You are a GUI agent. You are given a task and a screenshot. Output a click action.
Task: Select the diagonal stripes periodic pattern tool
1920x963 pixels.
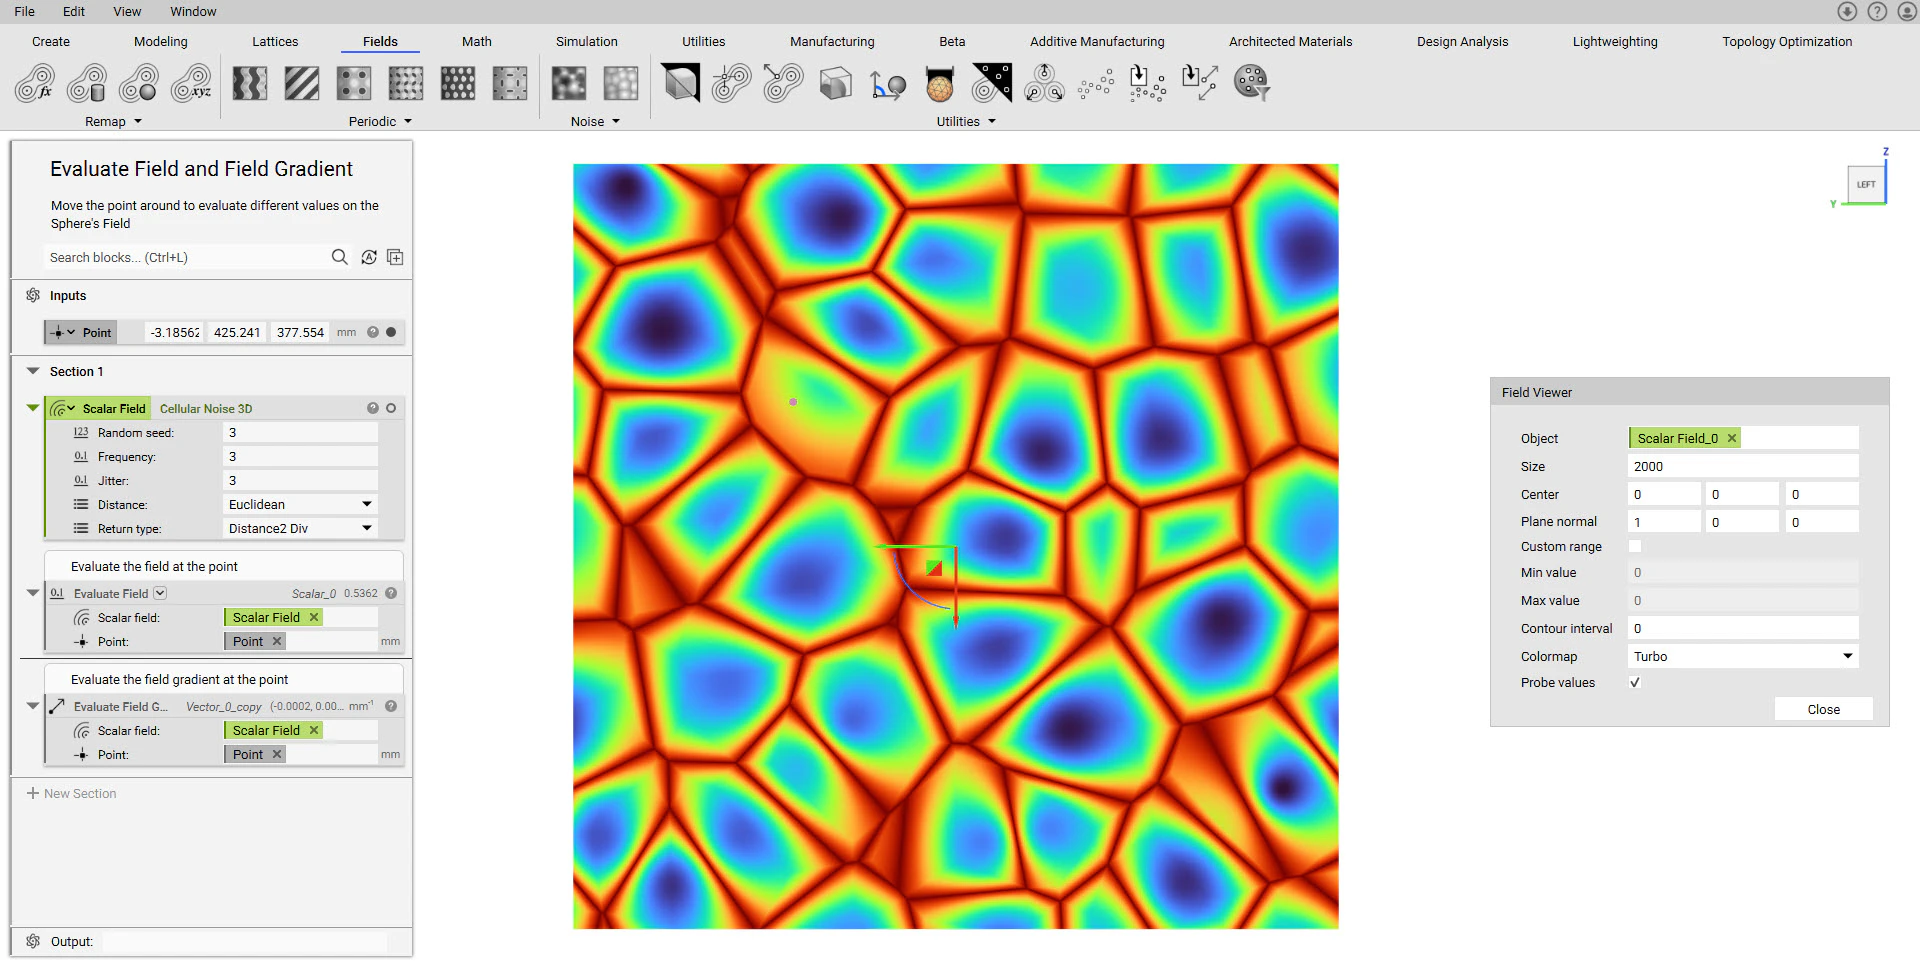[301, 84]
